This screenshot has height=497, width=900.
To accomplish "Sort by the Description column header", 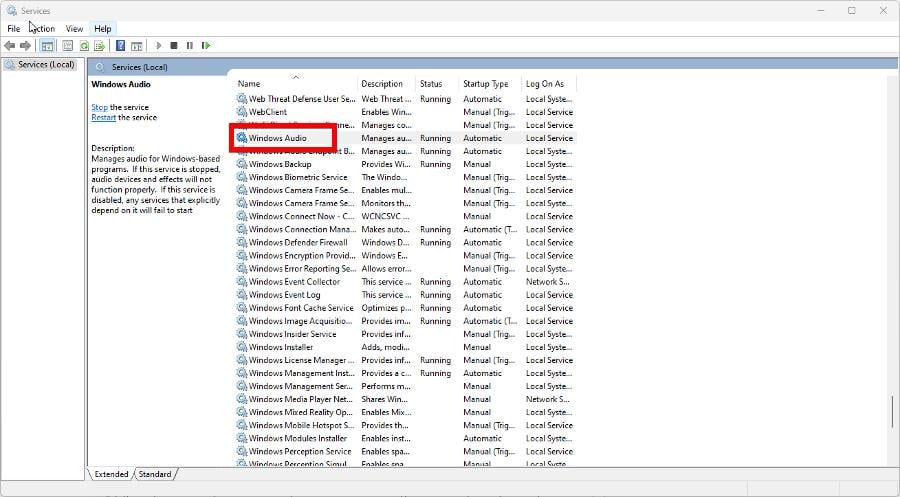I will 387,84.
